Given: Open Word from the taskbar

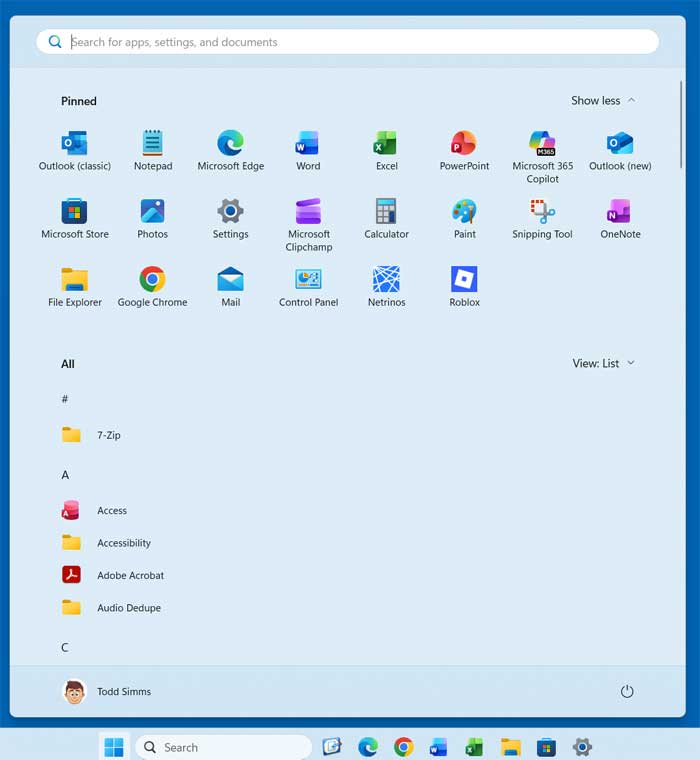Looking at the screenshot, I should pos(439,747).
